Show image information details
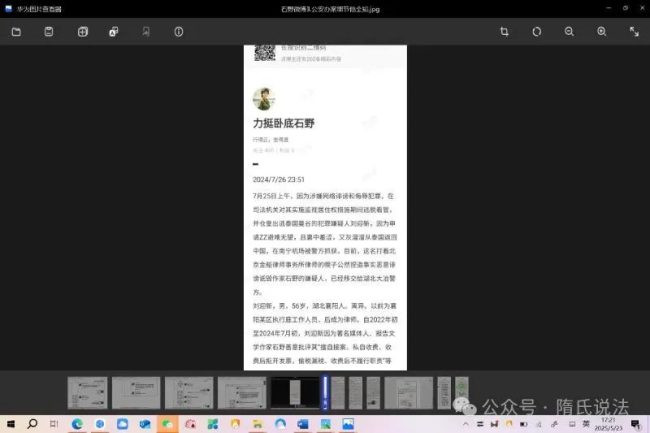 (x=179, y=32)
